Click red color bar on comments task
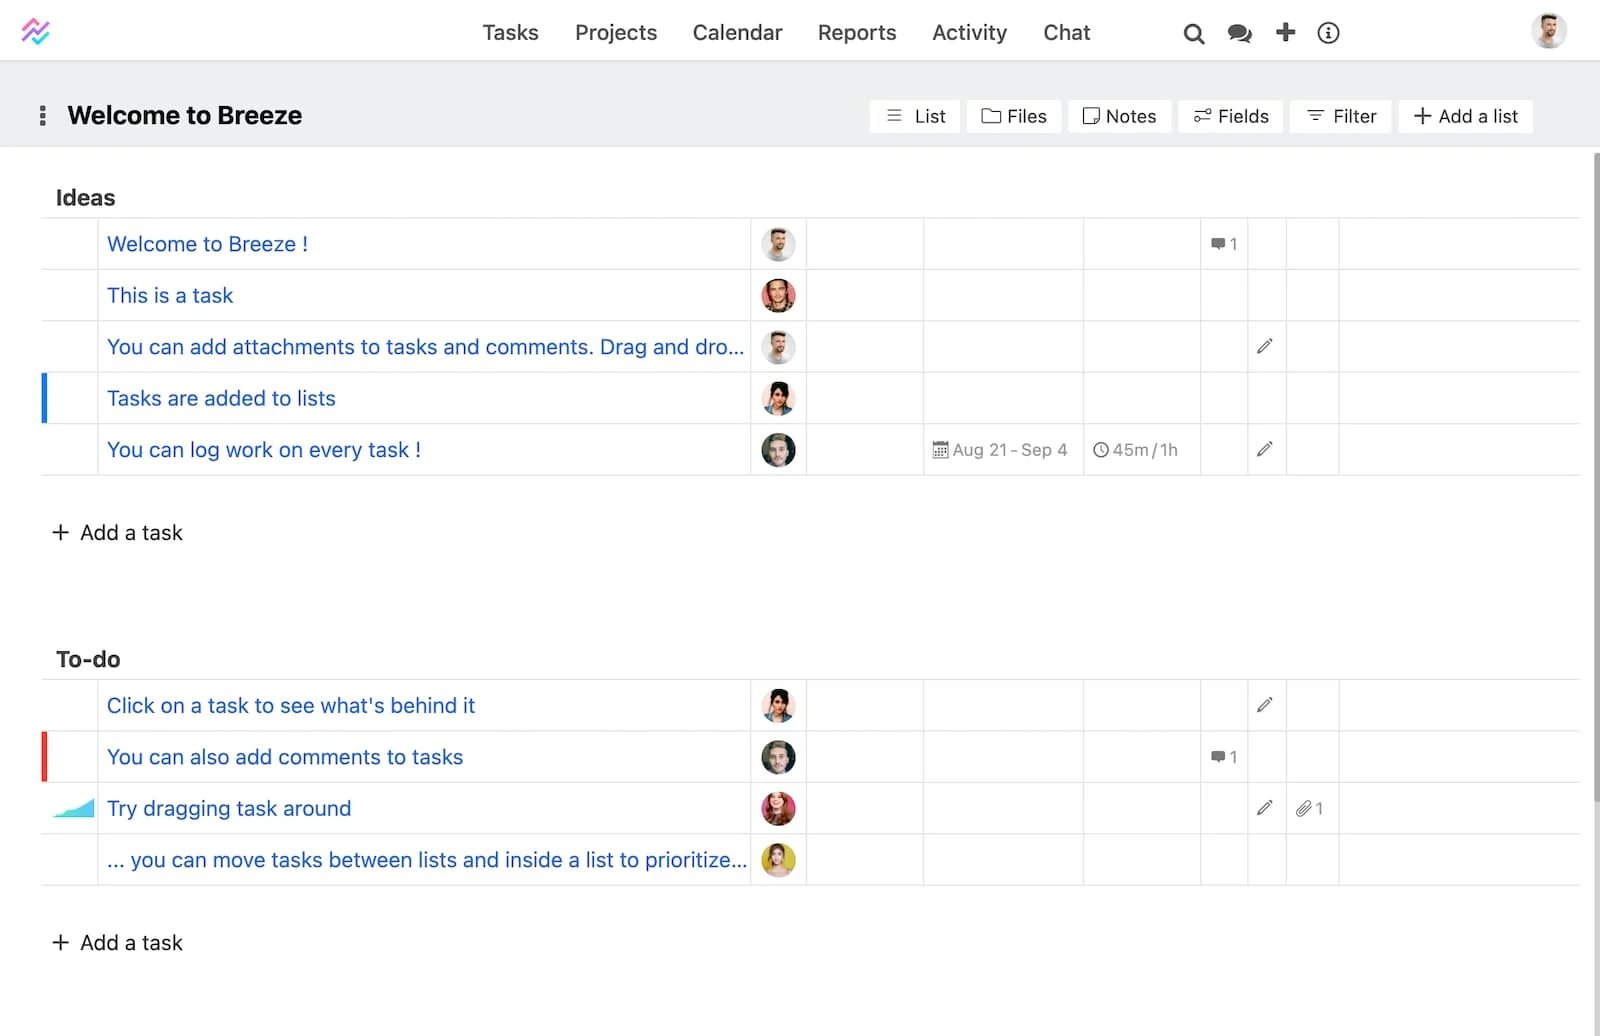Viewport: 1600px width, 1036px height. click(x=44, y=757)
